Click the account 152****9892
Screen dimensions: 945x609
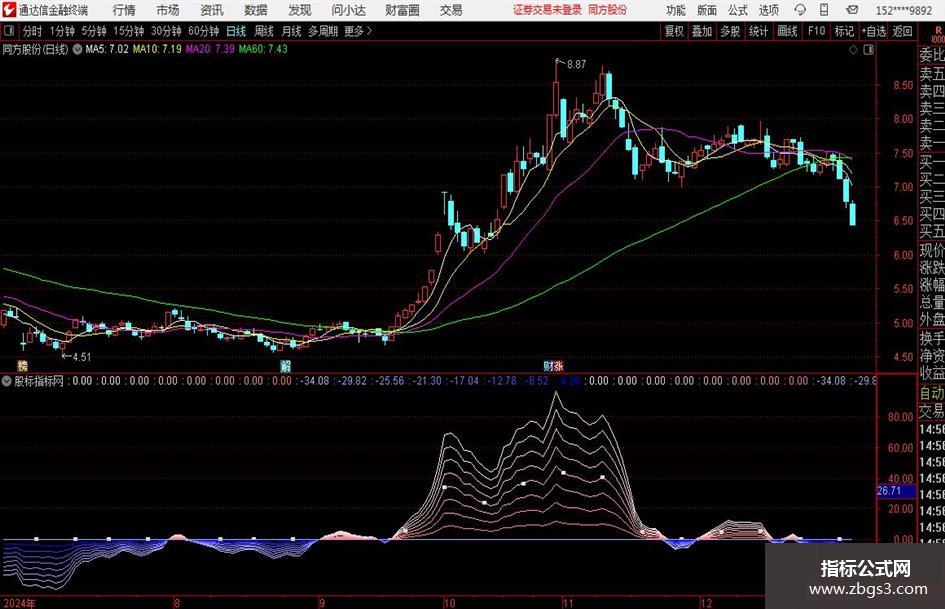(x=903, y=10)
